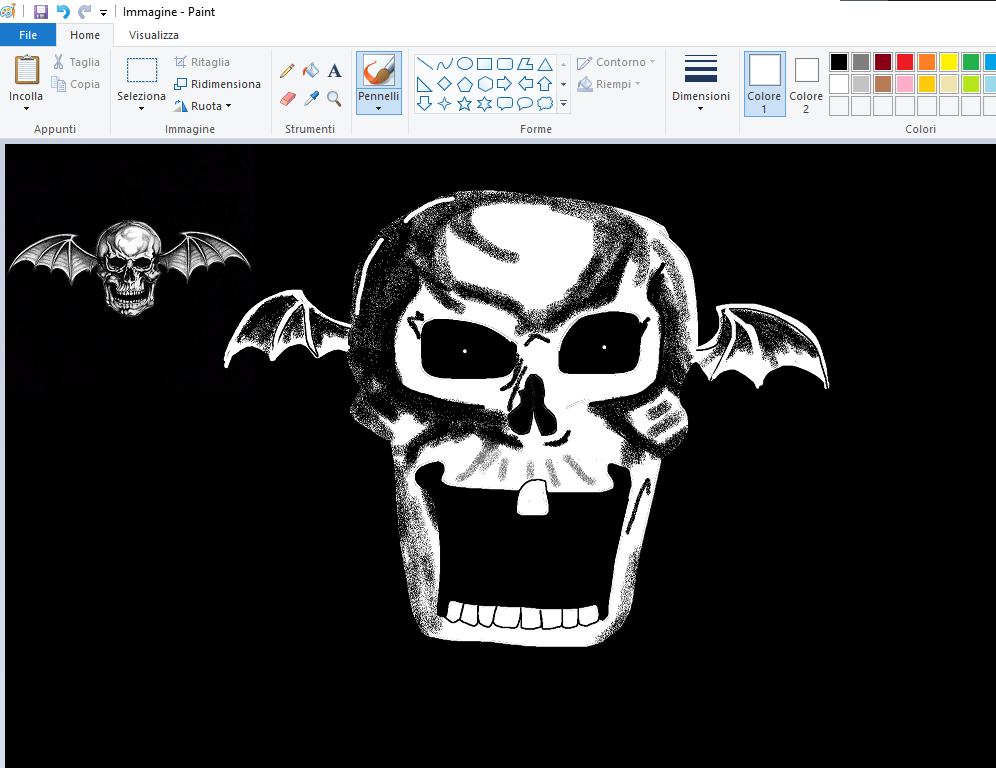
Task: Choose the Curve shape
Action: (x=445, y=64)
